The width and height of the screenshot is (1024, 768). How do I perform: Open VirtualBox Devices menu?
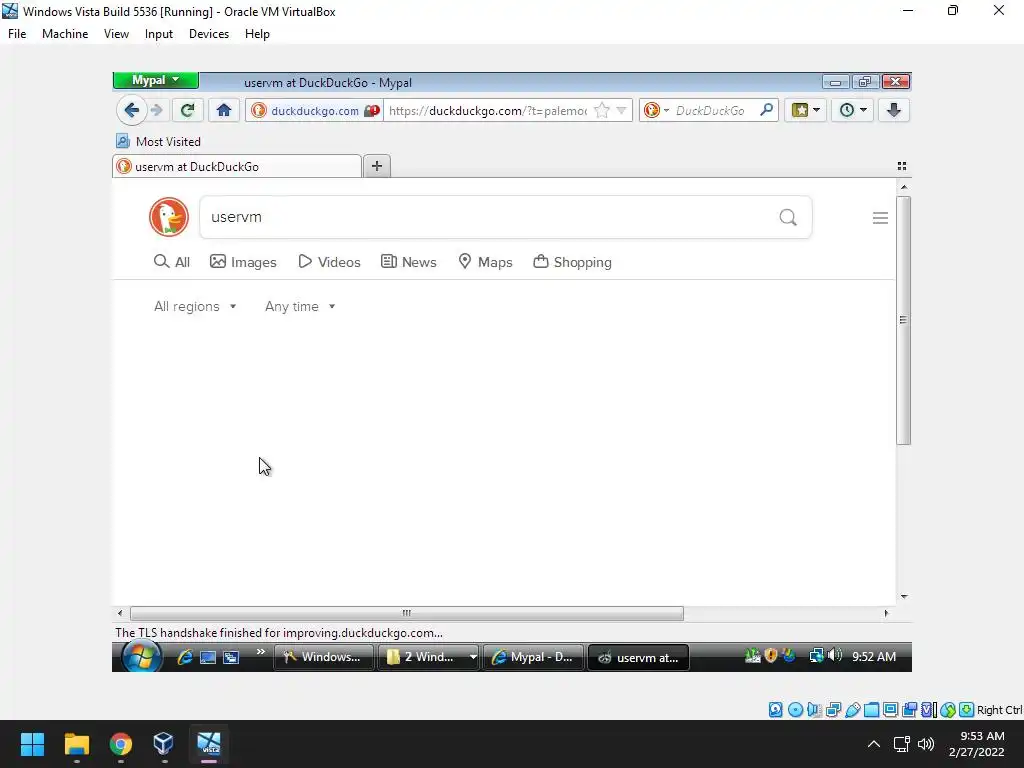[209, 34]
